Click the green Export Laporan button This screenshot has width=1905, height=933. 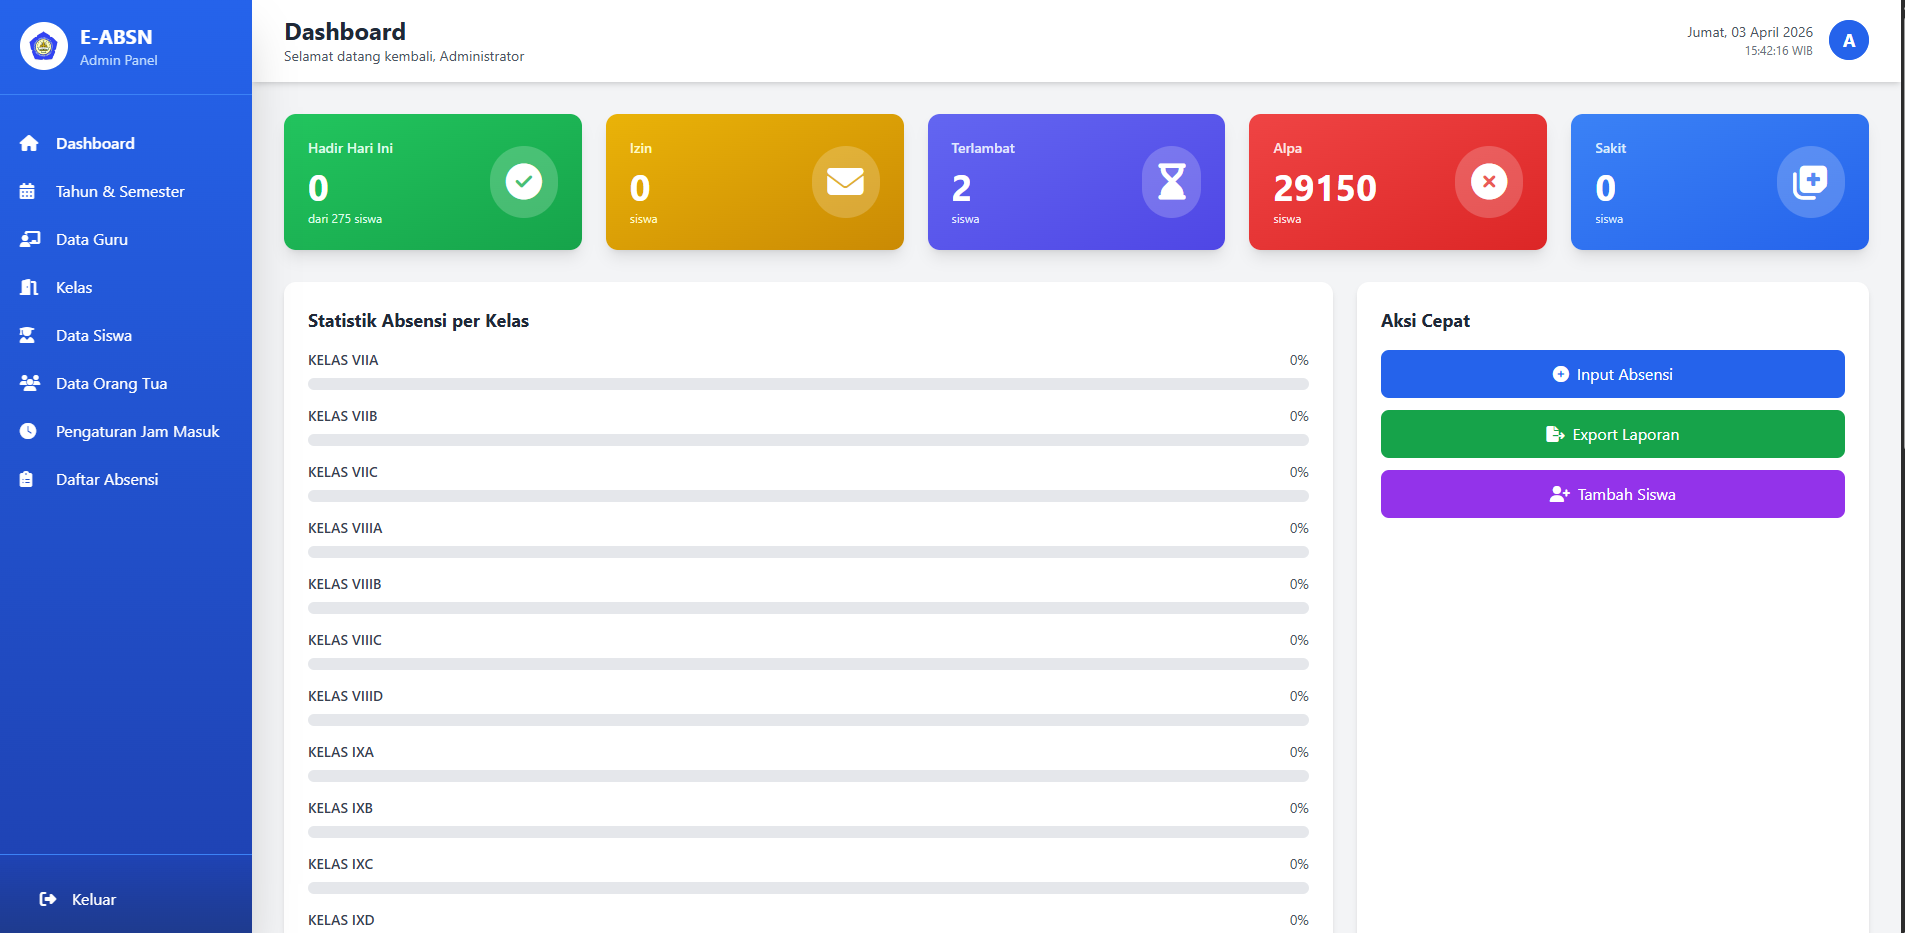[1612, 434]
